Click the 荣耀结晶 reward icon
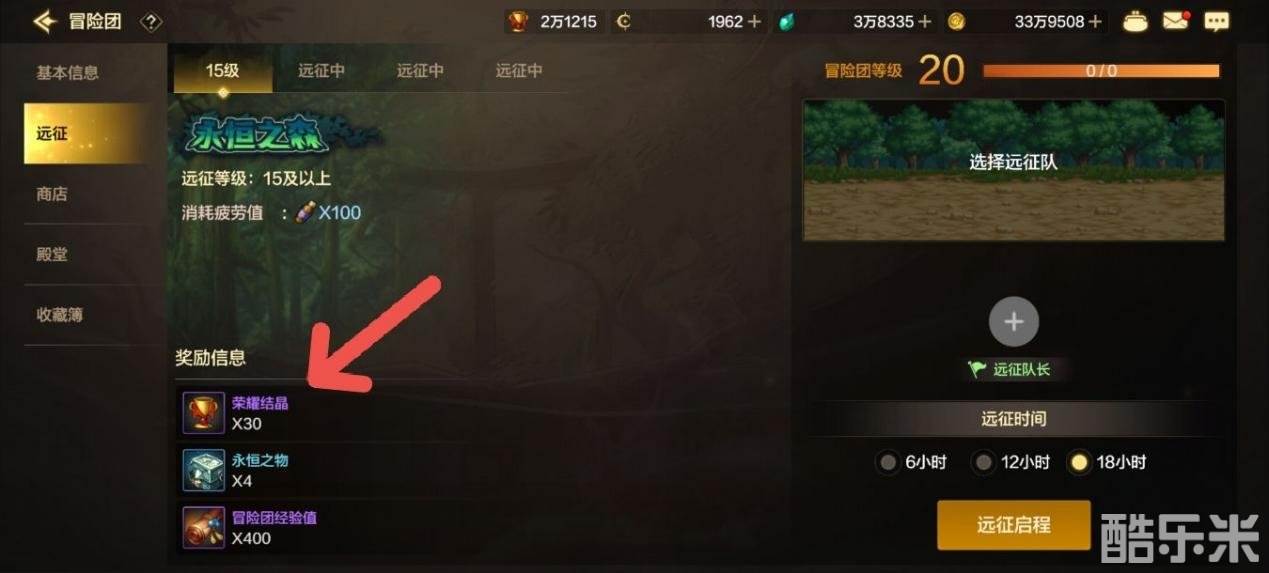 pos(204,413)
